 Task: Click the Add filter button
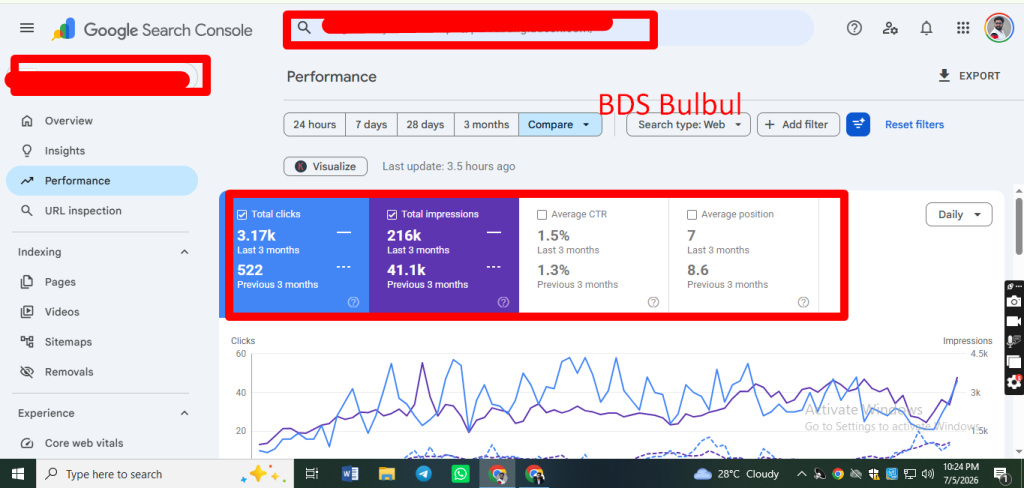[798, 124]
